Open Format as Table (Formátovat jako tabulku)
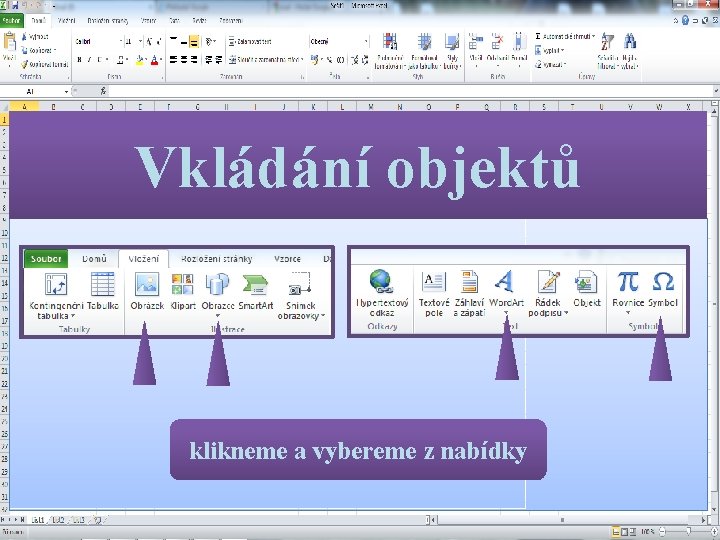This screenshot has height=540, width=720. pyautogui.click(x=424, y=51)
